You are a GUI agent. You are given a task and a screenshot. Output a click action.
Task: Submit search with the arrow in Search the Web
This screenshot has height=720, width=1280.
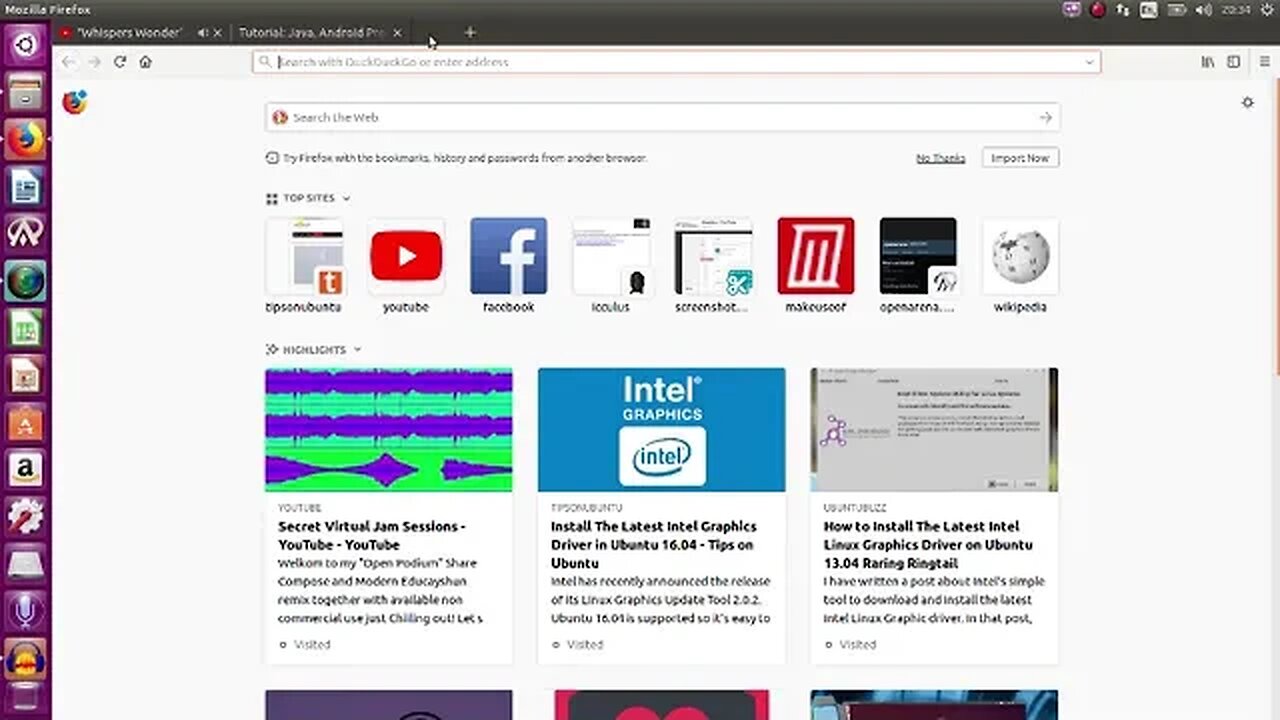tap(1045, 117)
